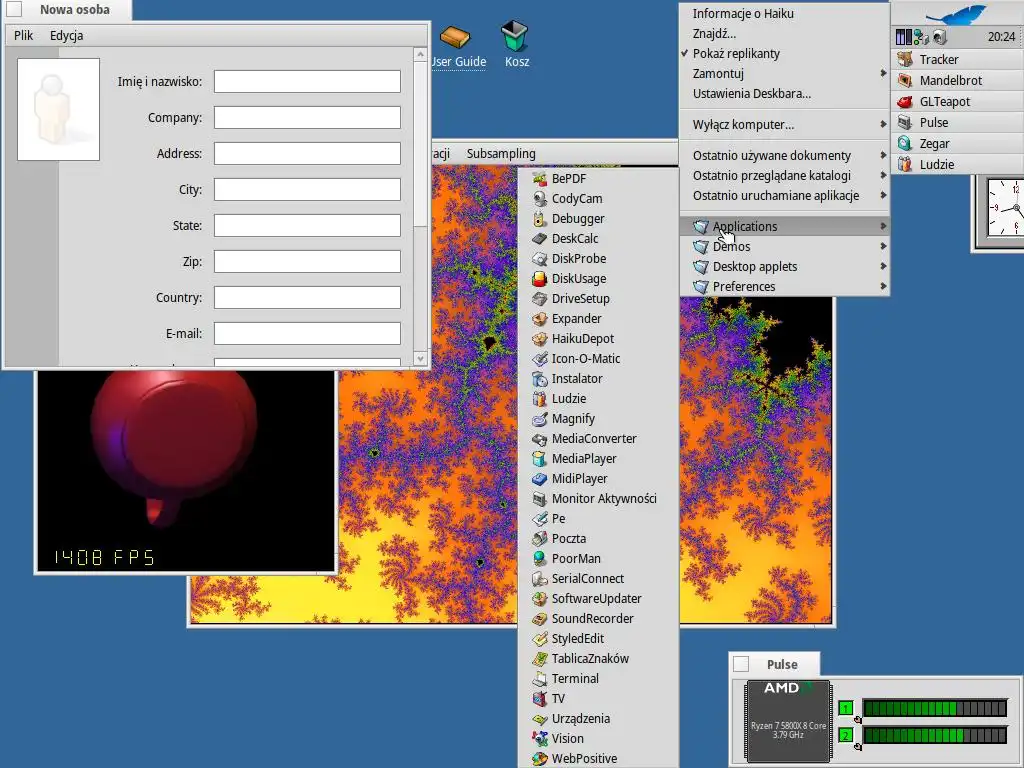The height and width of the screenshot is (768, 1024).
Task: Launch BePDF from the Applications list
Action: (x=598, y=178)
